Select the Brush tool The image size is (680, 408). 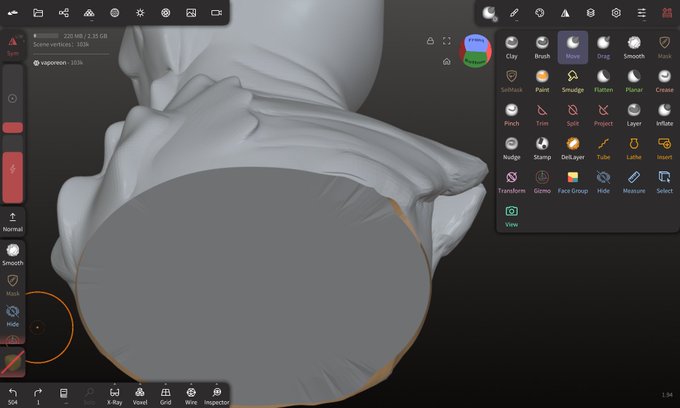point(542,47)
